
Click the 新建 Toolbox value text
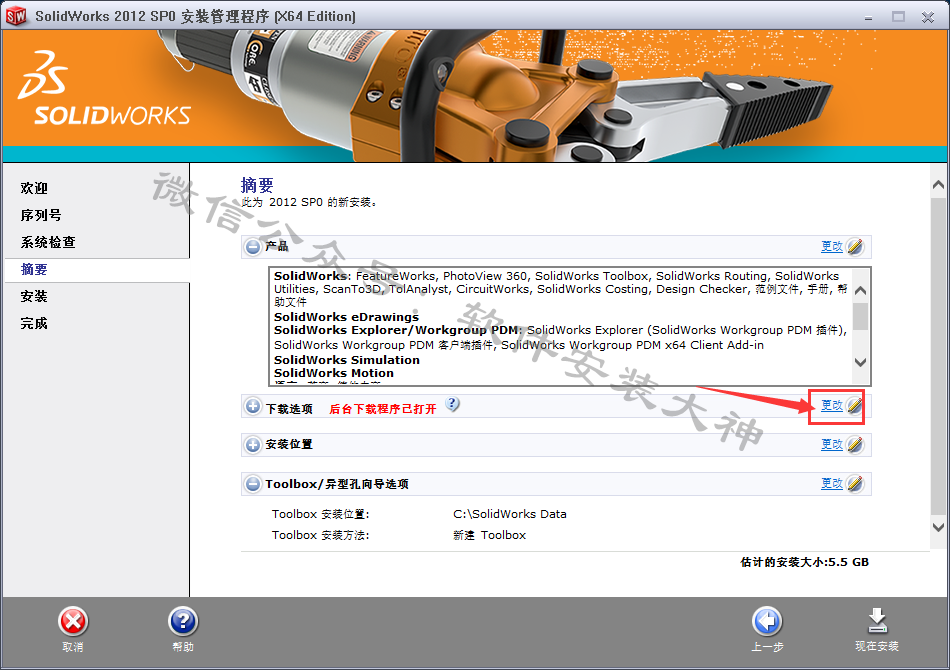click(x=490, y=535)
